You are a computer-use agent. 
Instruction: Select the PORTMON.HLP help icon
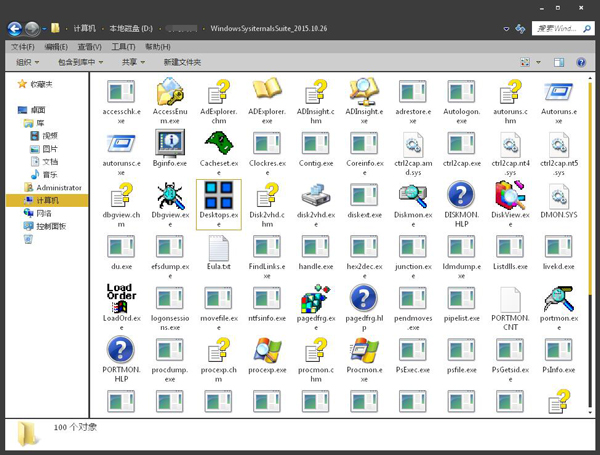click(121, 349)
